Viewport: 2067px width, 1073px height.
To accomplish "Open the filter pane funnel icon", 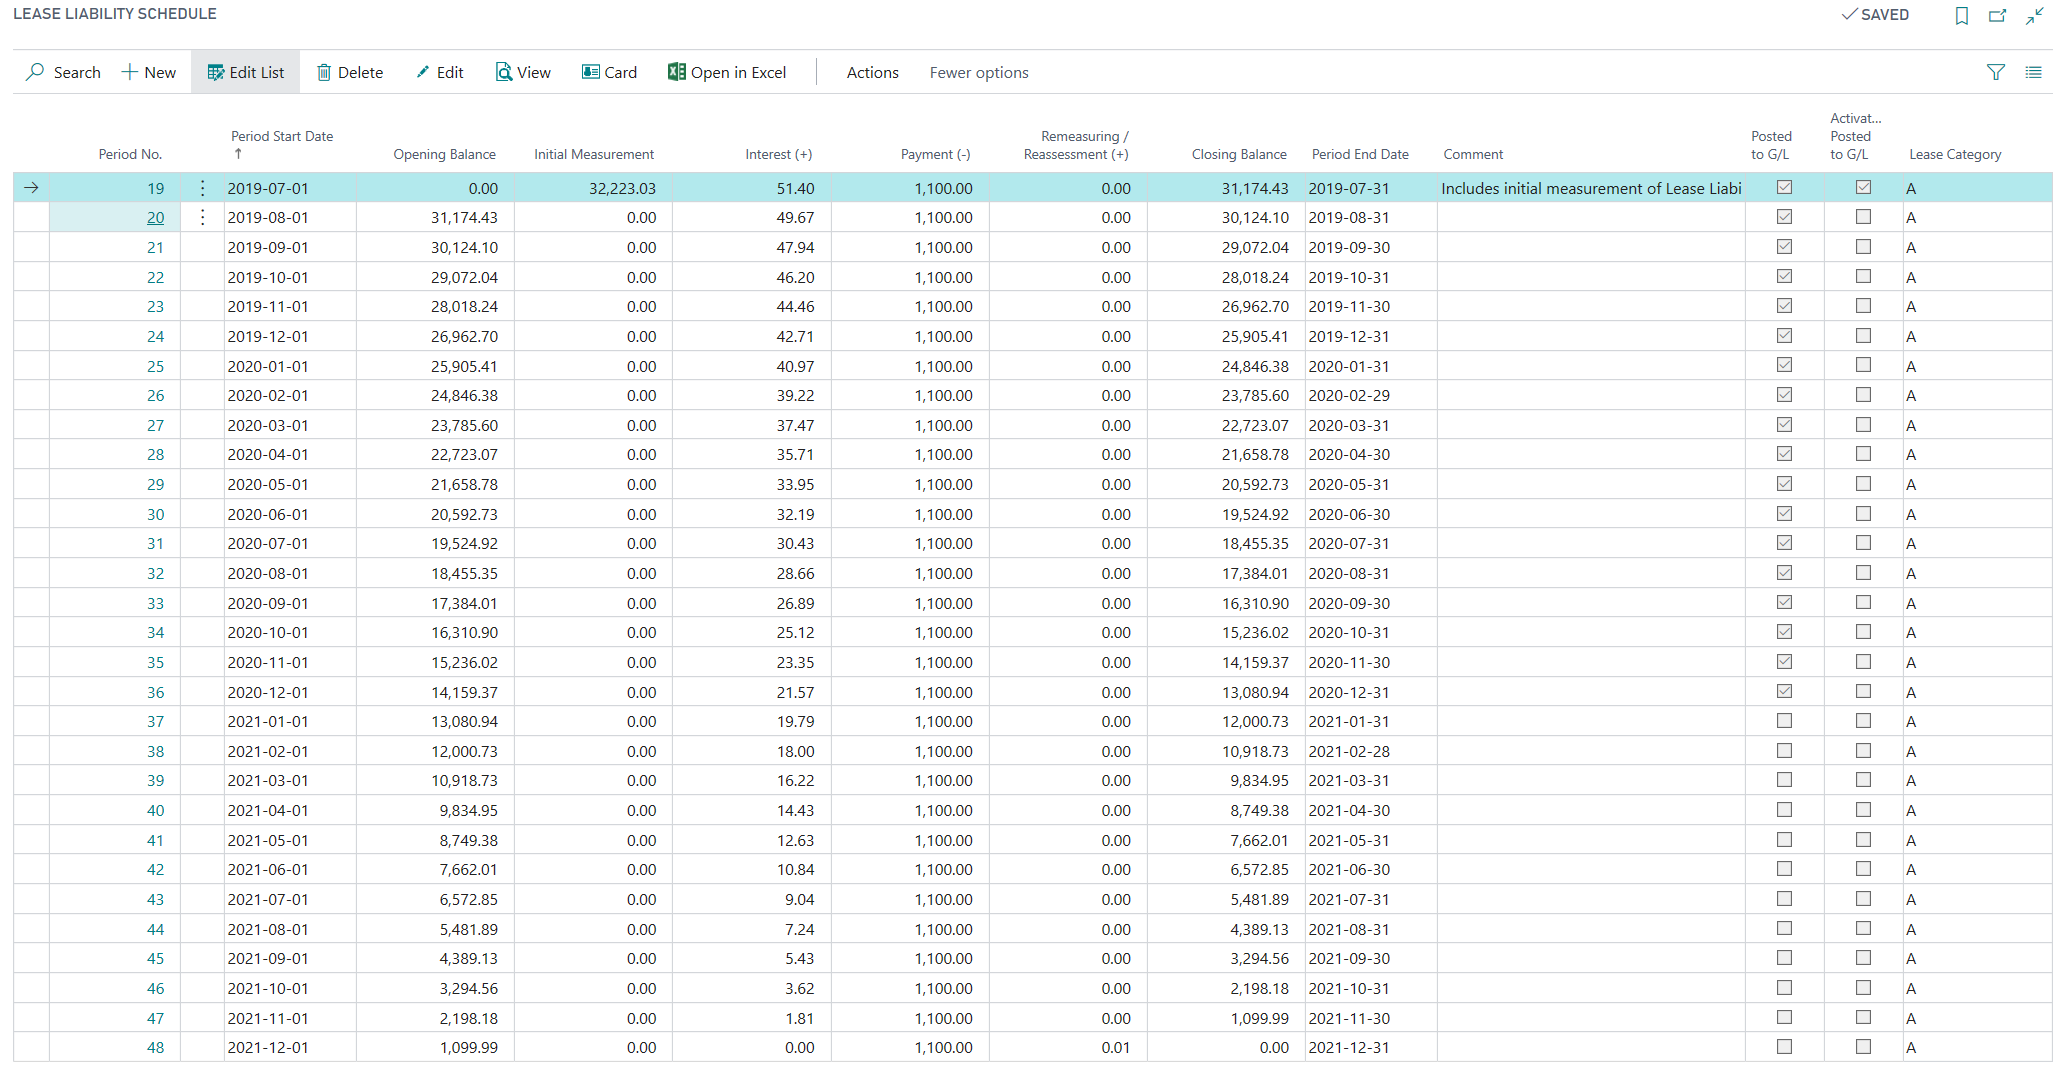I will 1996,72.
